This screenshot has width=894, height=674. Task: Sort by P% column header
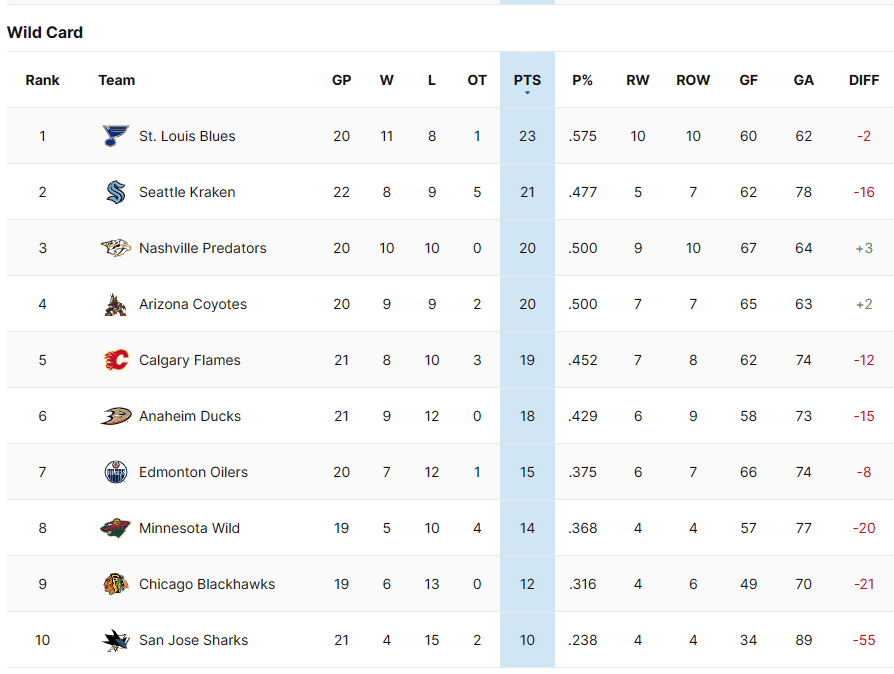point(582,80)
